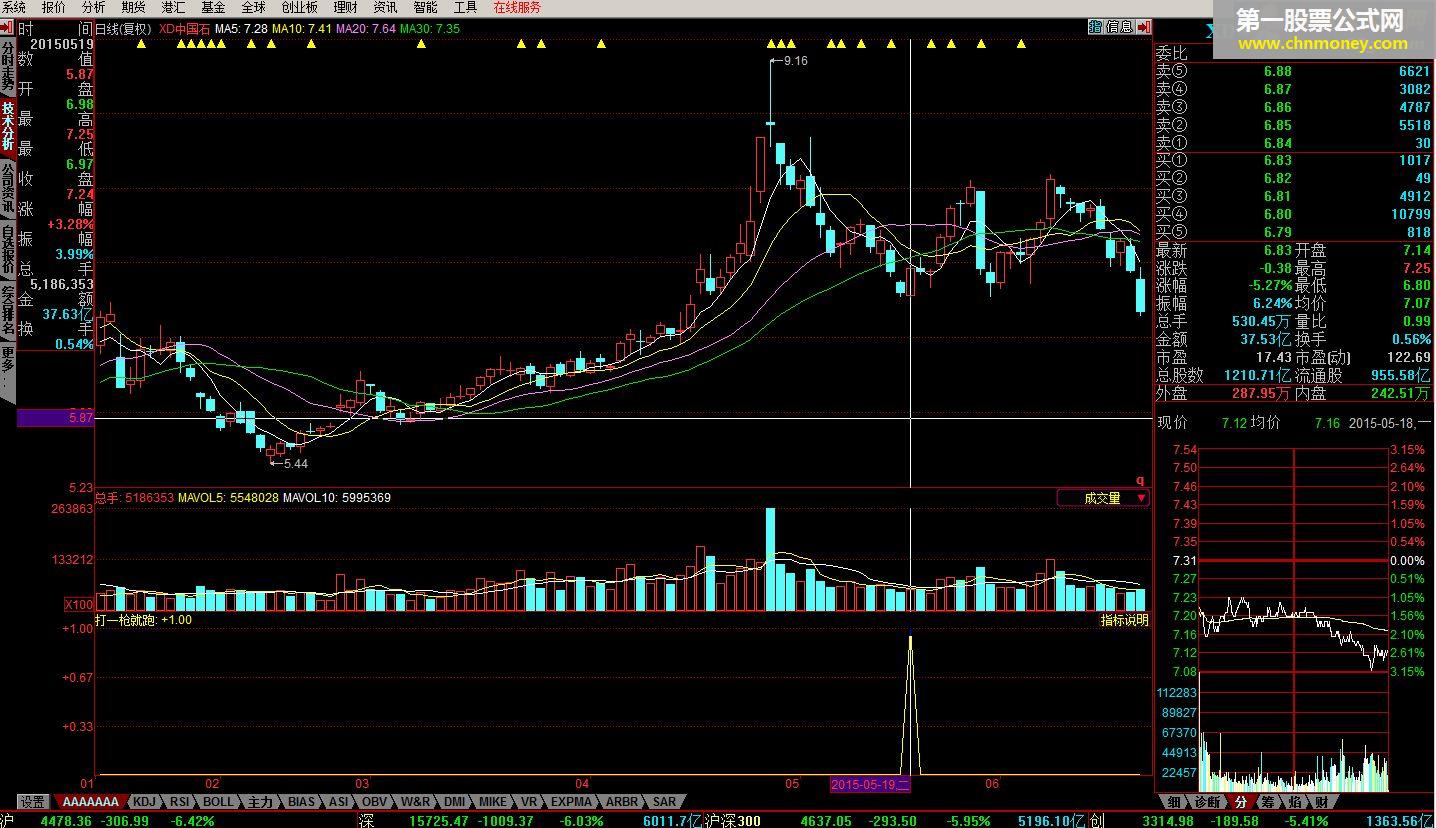Open the 创业板 menu
The height and width of the screenshot is (828, 1436).
pos(299,7)
